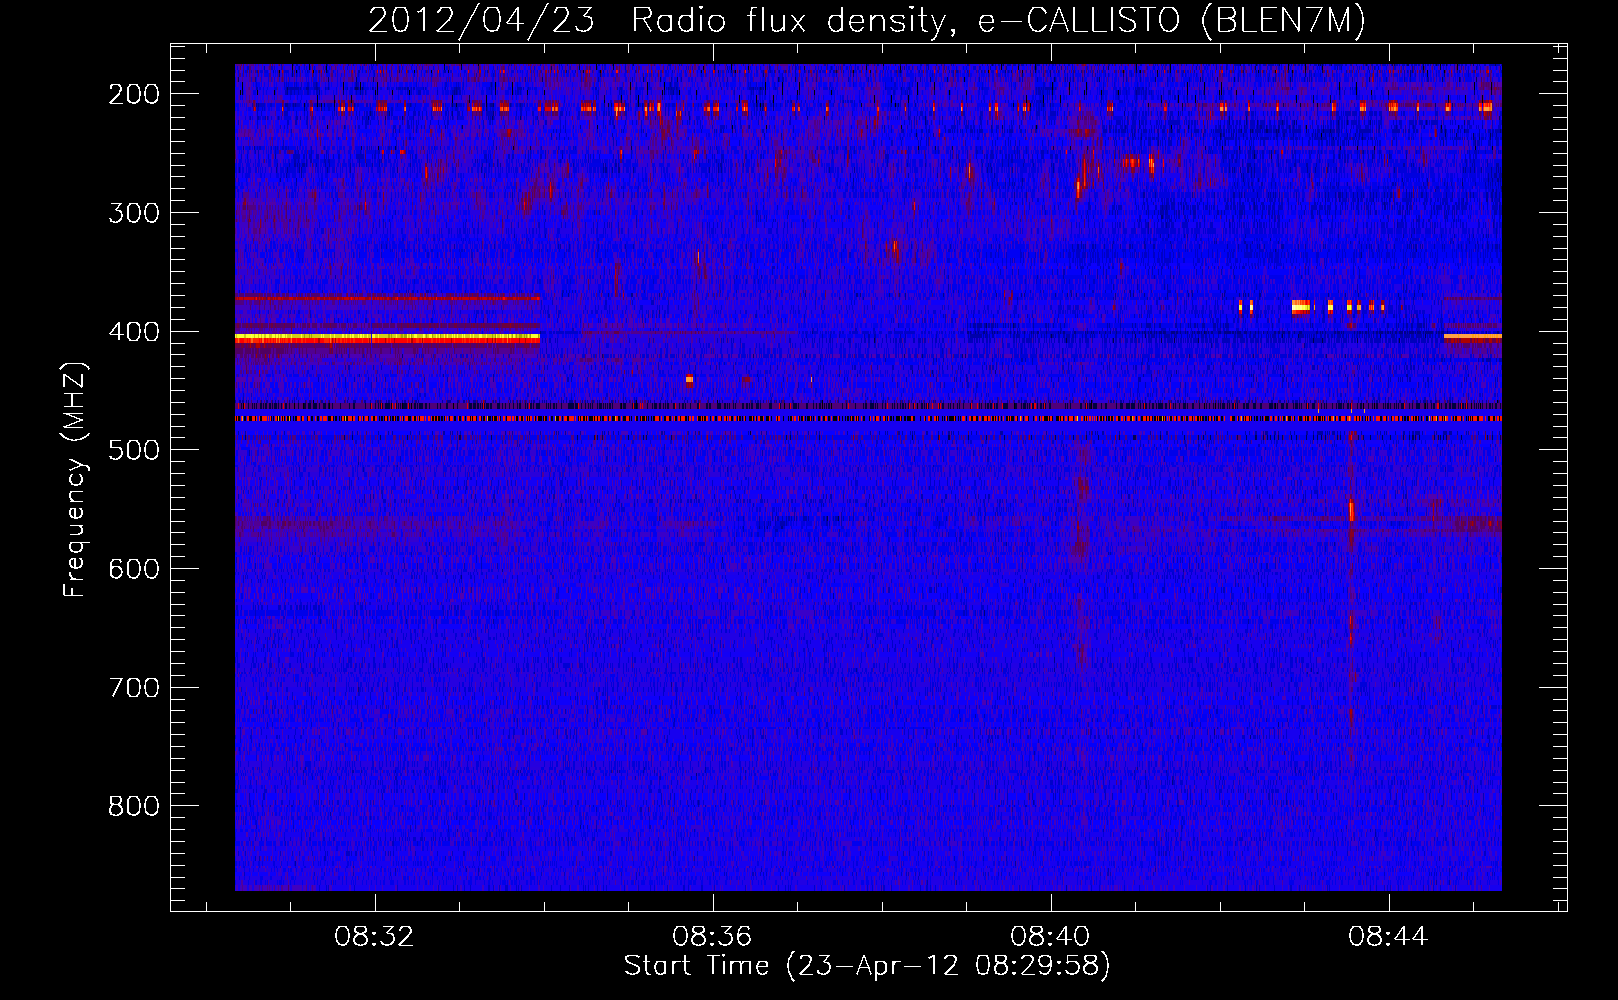Click the 800 frequency tick label
Viewport: 1618px width, 1000px height.
click(x=134, y=806)
